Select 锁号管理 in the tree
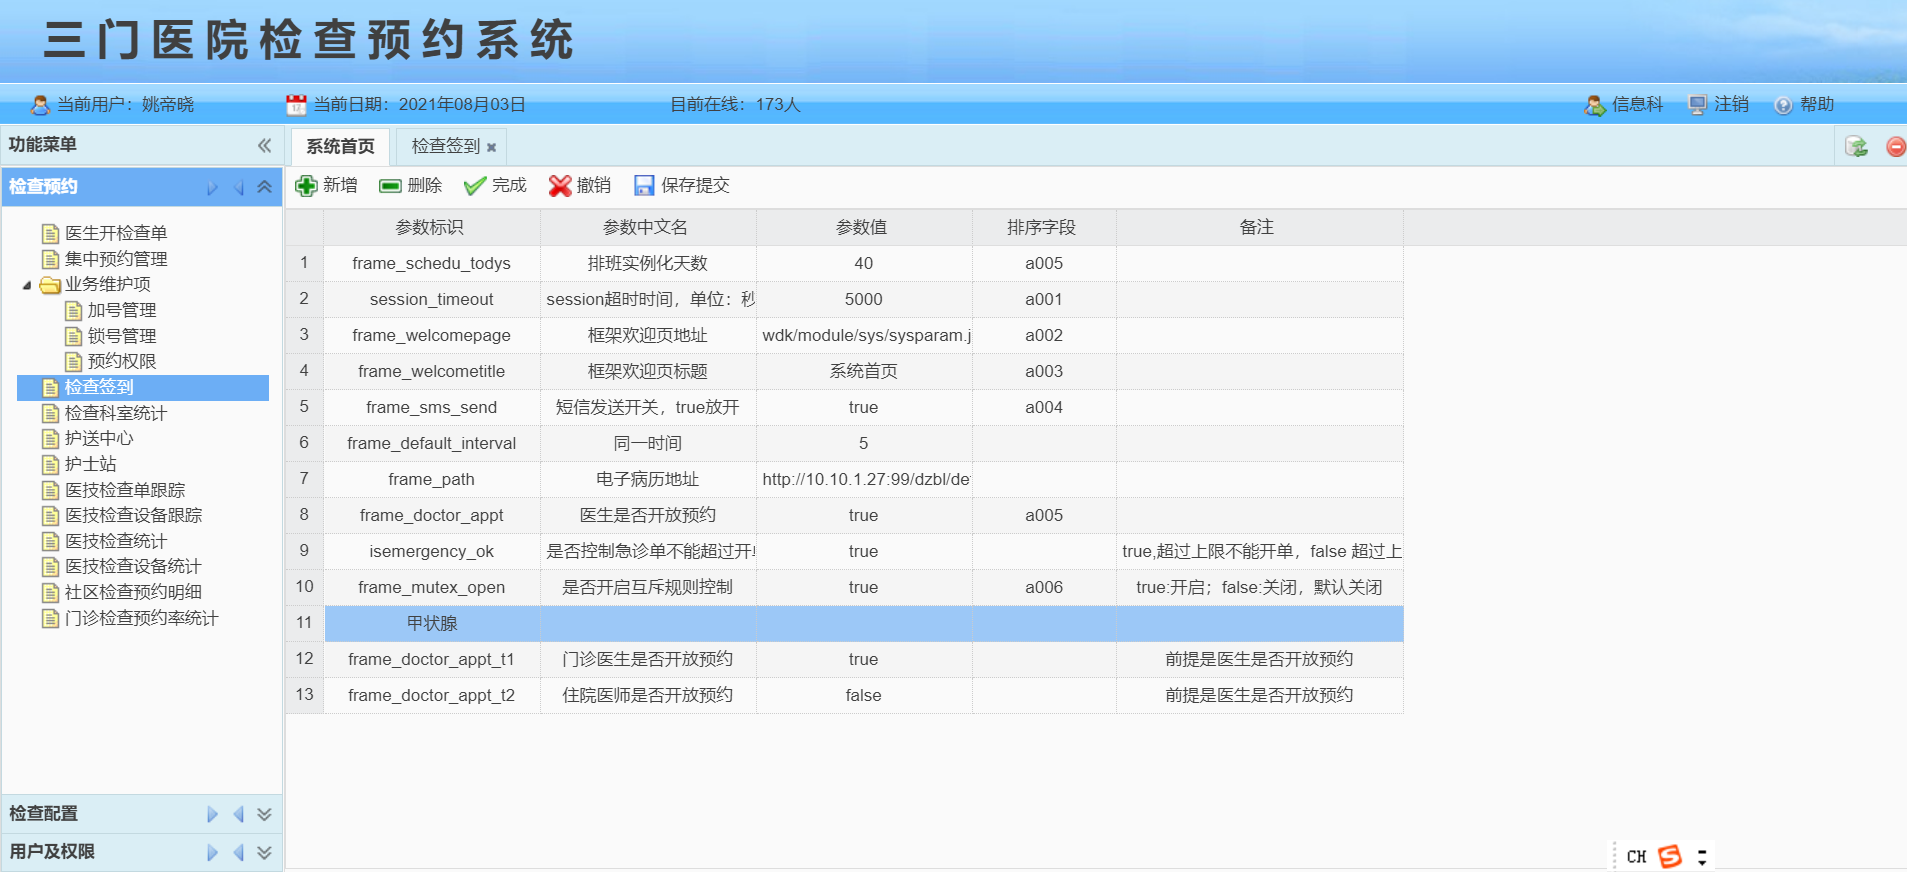The height and width of the screenshot is (872, 1907). click(121, 336)
